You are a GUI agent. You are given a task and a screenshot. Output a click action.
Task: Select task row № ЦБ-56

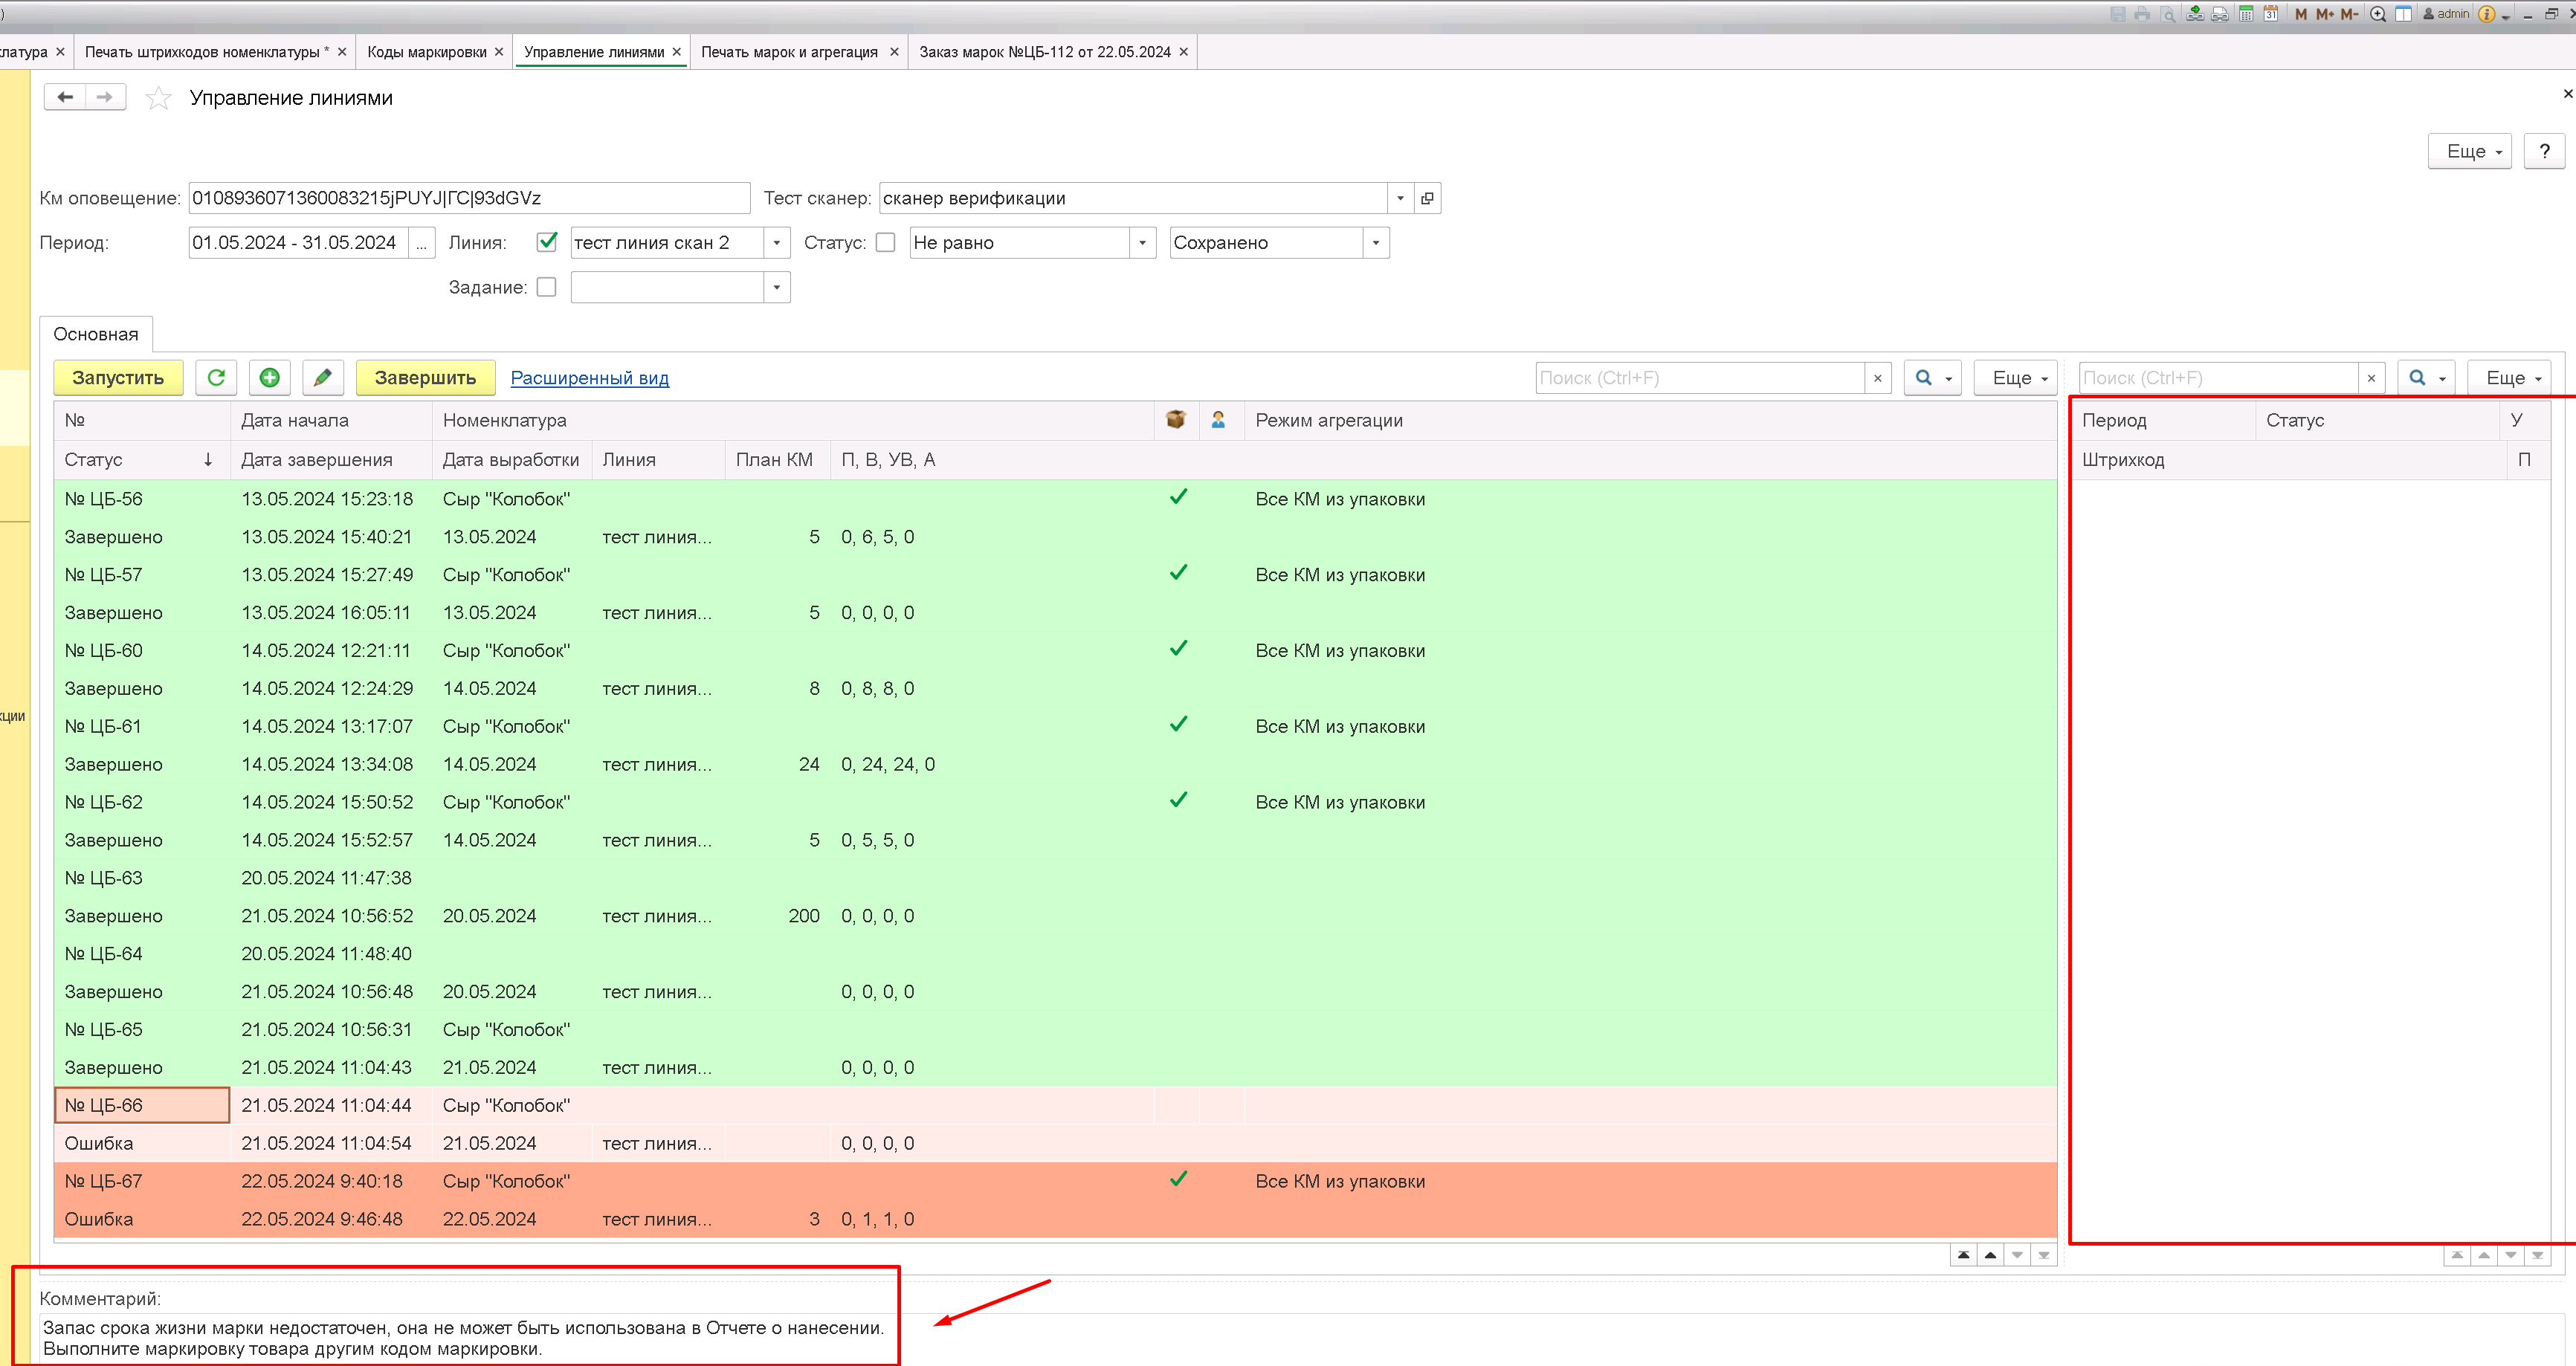1056,518
